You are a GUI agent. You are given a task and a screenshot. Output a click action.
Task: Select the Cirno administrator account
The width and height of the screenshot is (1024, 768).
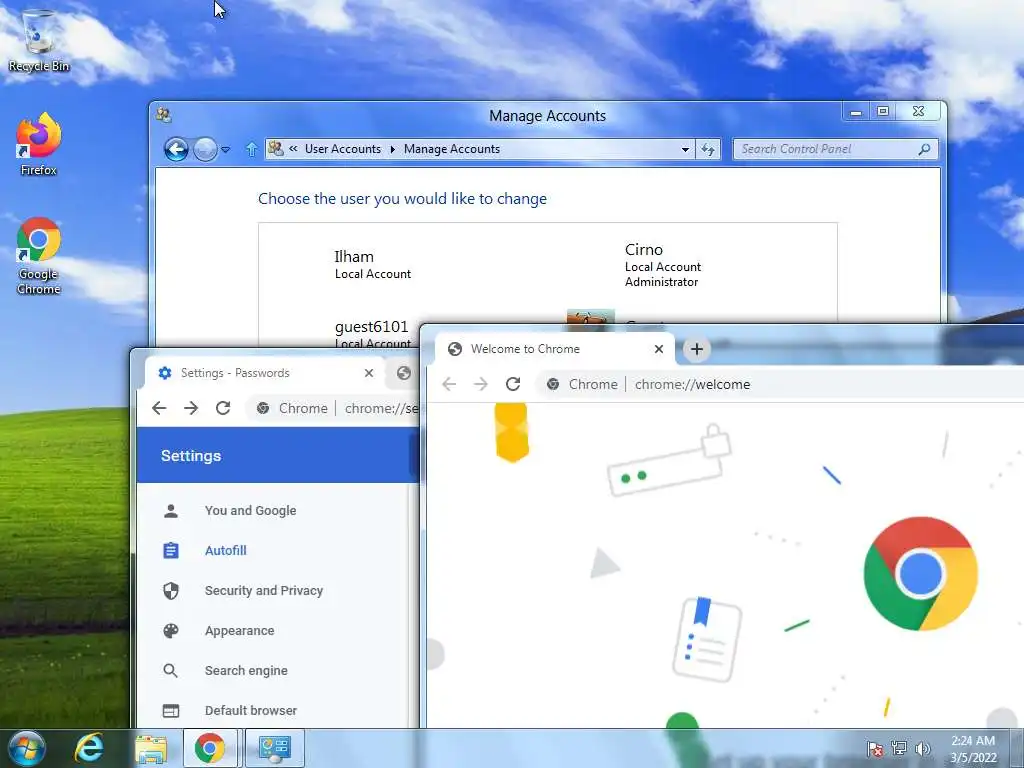pos(663,264)
